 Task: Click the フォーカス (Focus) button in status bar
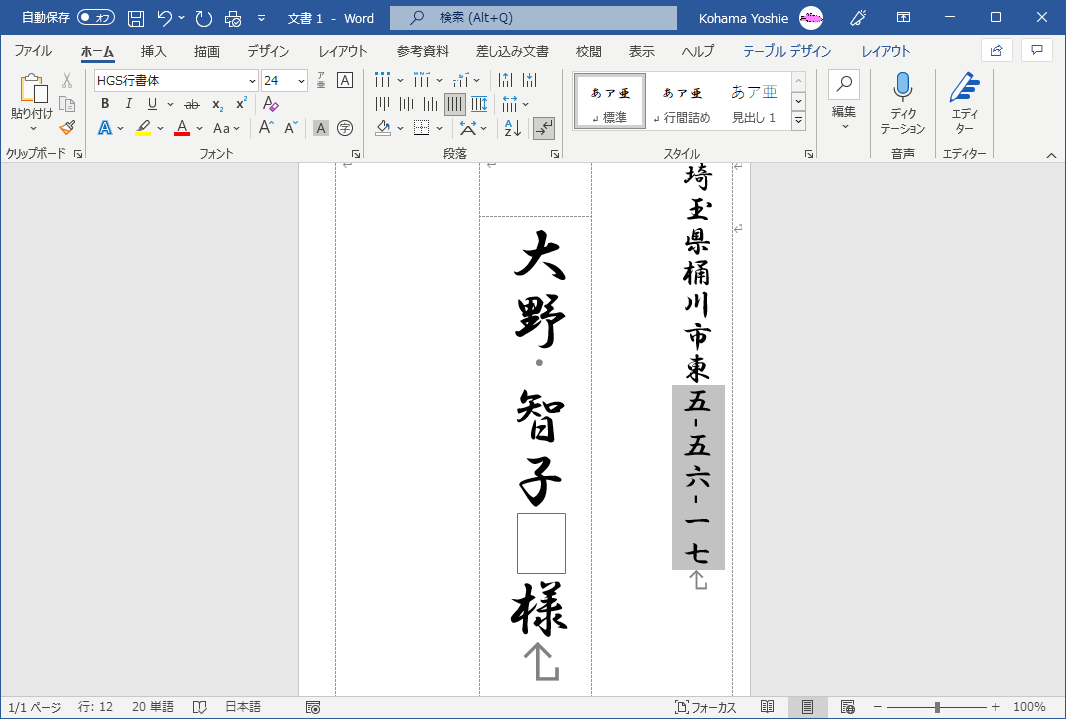[x=705, y=707]
